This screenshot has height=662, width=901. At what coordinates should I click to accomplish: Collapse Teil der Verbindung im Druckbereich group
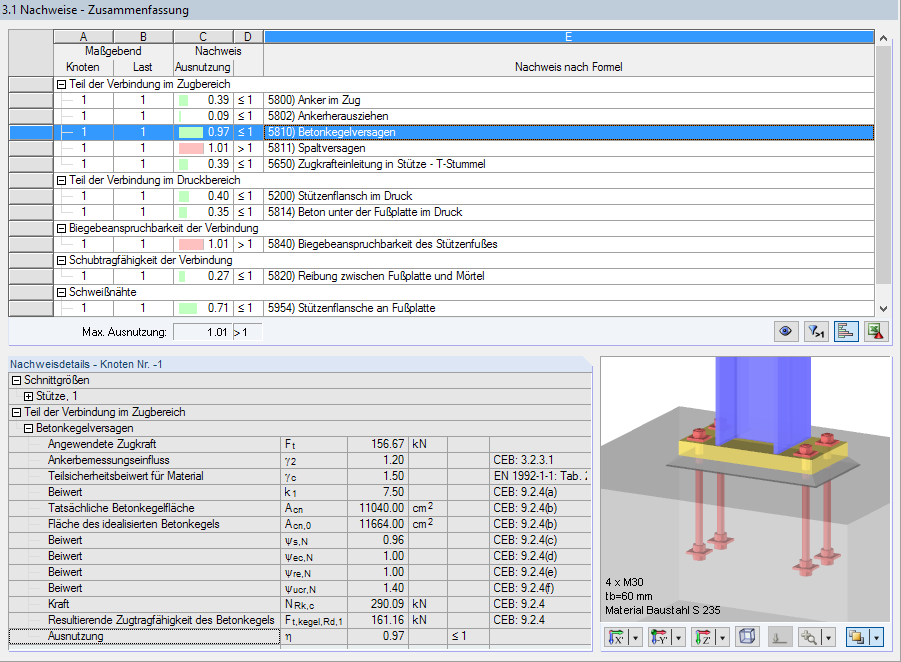click(61, 180)
